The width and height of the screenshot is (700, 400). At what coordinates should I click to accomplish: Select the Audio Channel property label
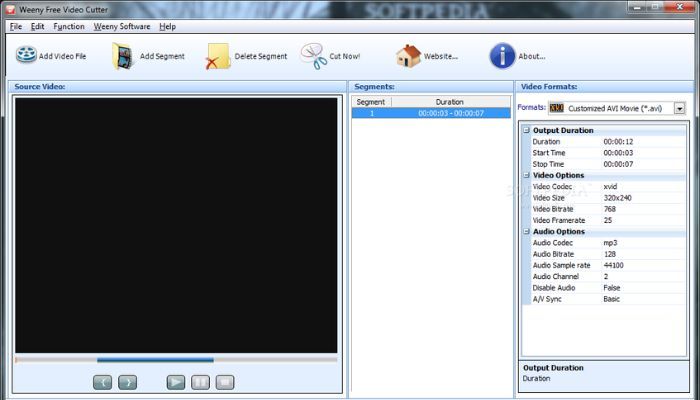tap(555, 276)
